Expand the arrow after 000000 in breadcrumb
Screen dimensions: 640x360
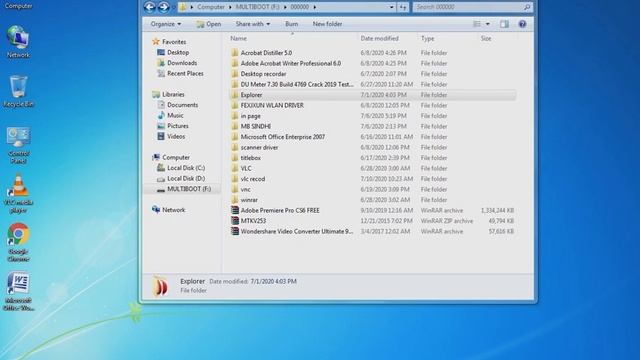tap(315, 7)
